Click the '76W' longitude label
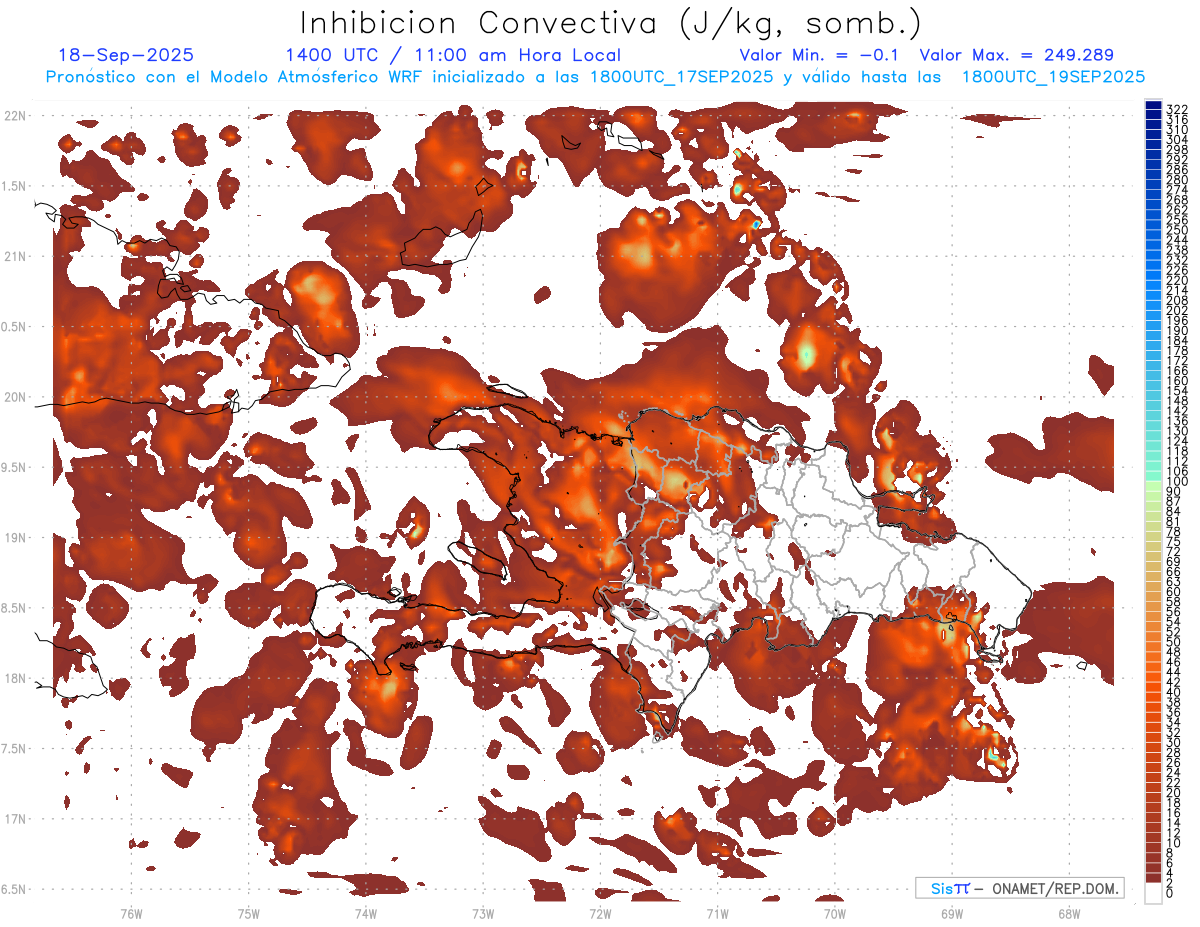The image size is (1200, 927). [x=131, y=913]
